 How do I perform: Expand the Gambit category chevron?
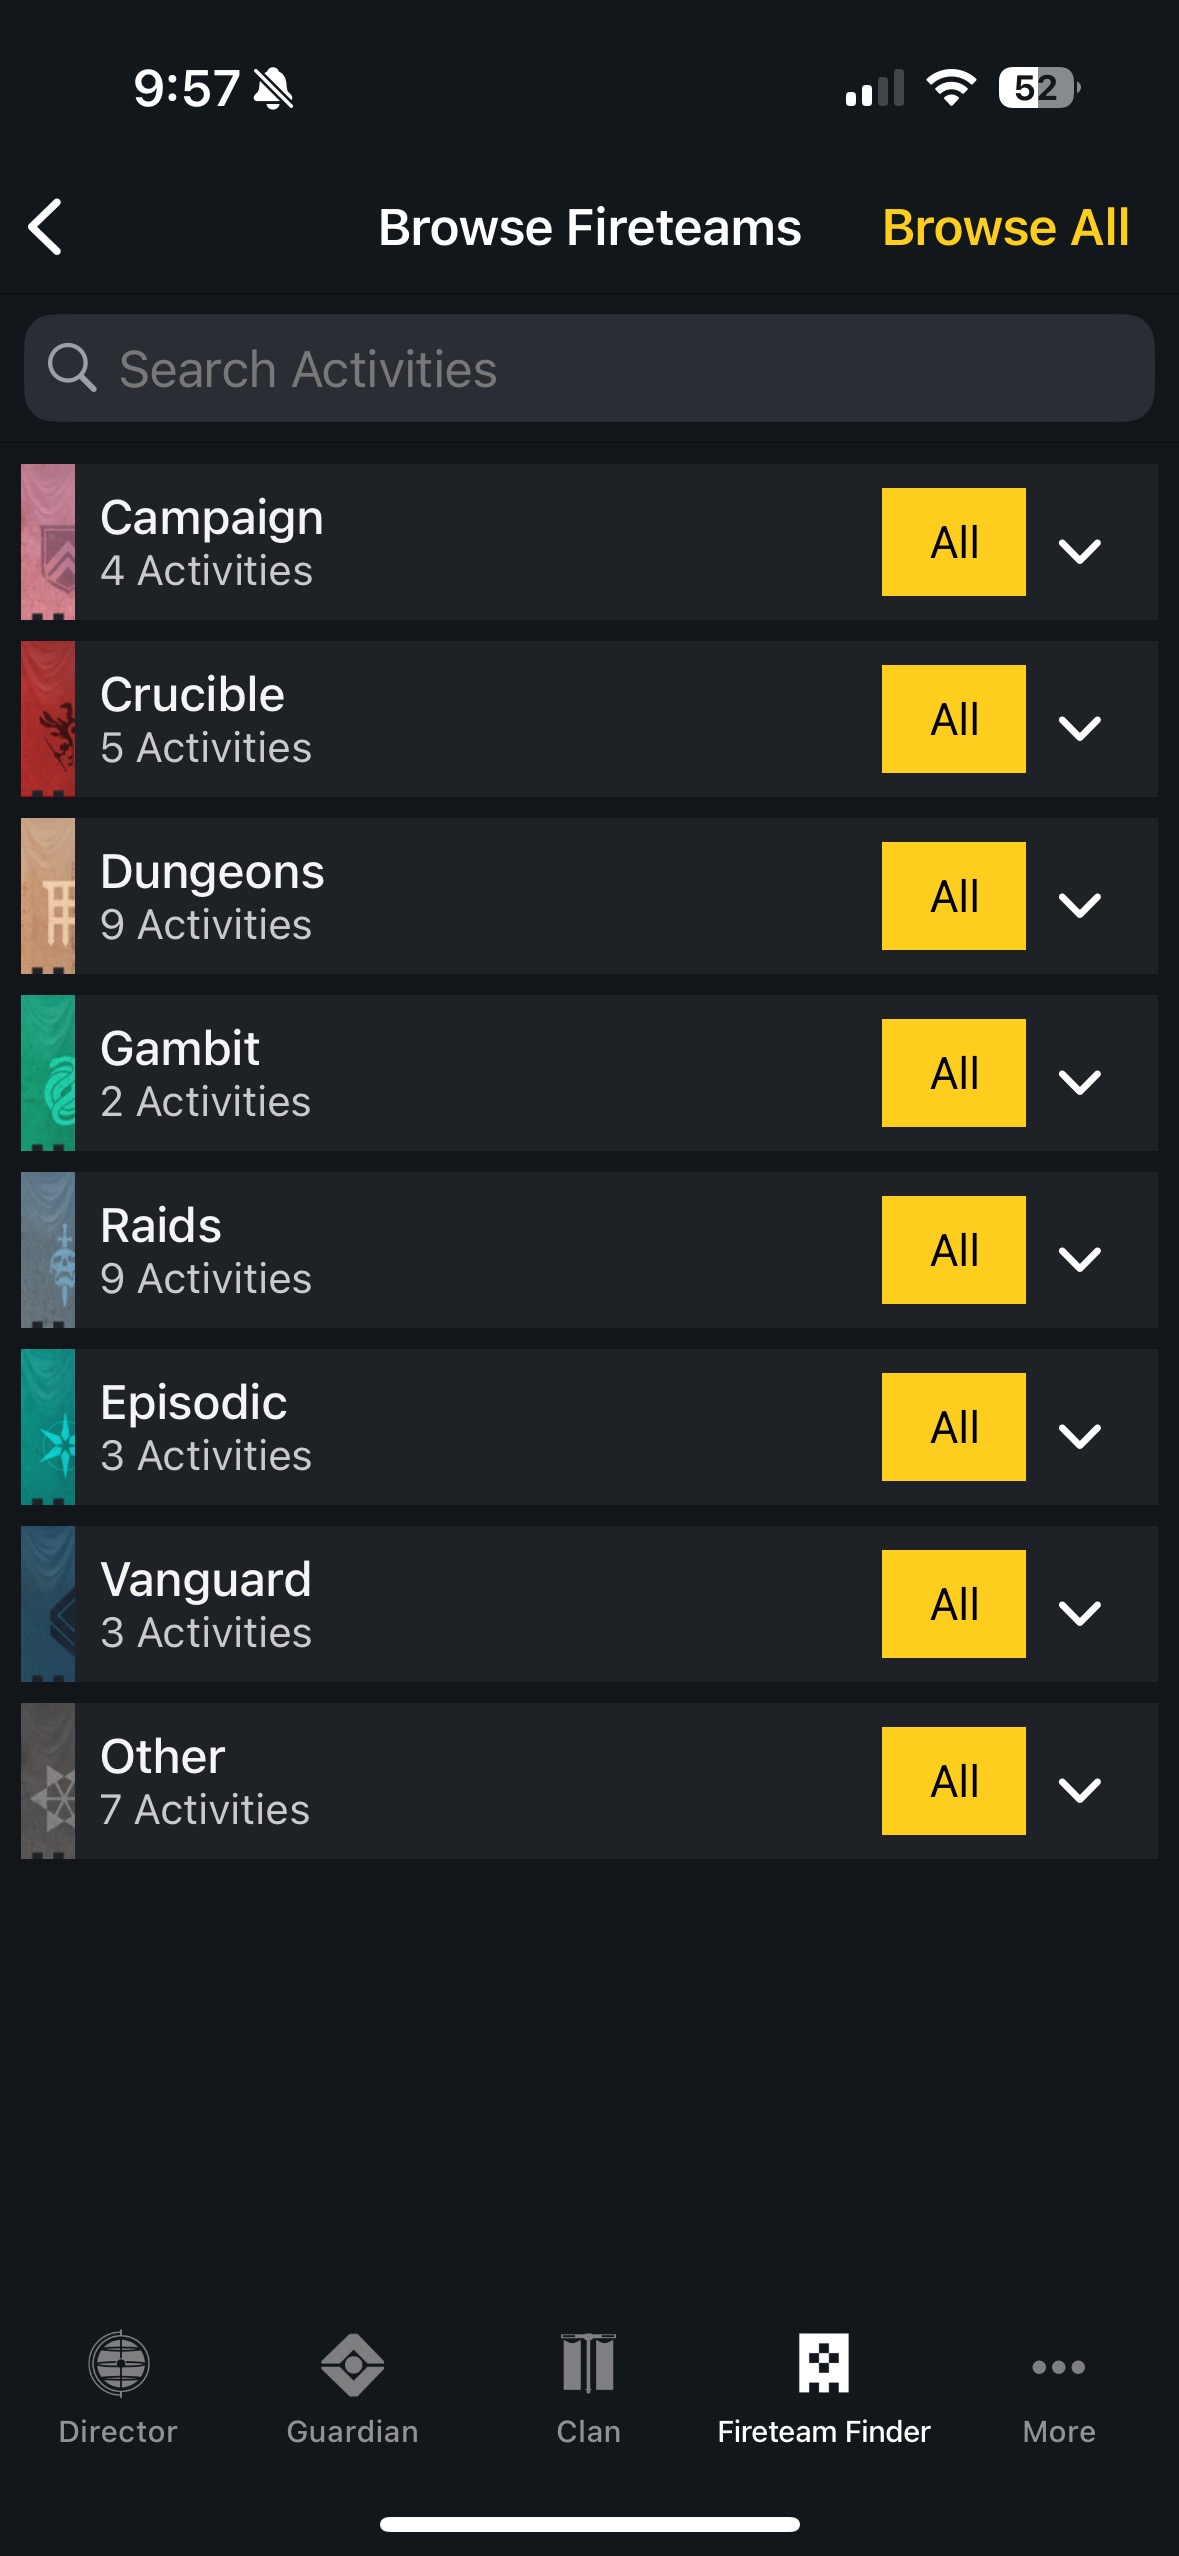tap(1080, 1080)
